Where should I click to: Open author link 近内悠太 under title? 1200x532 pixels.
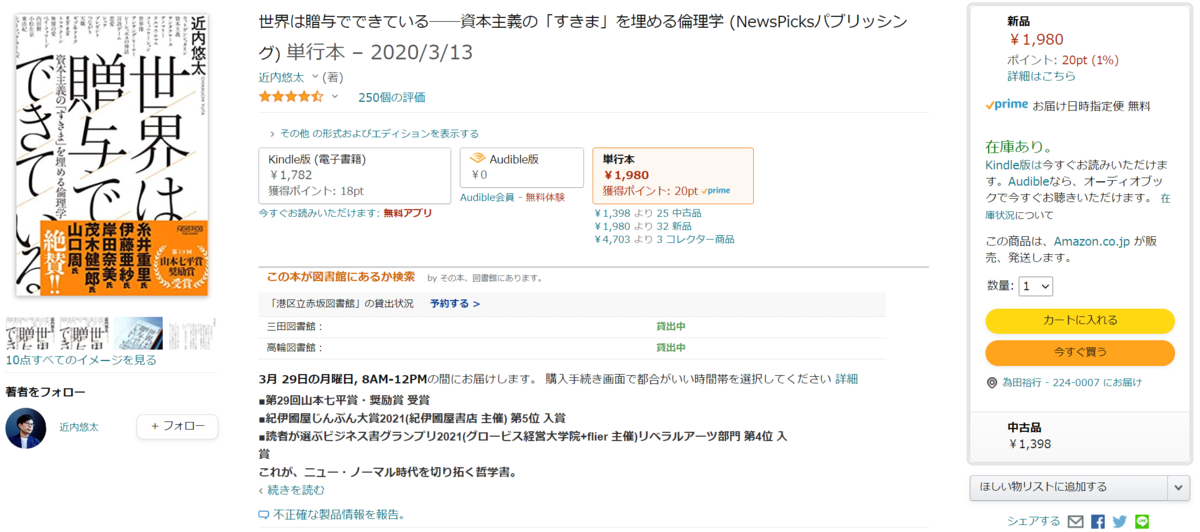pyautogui.click(x=282, y=76)
